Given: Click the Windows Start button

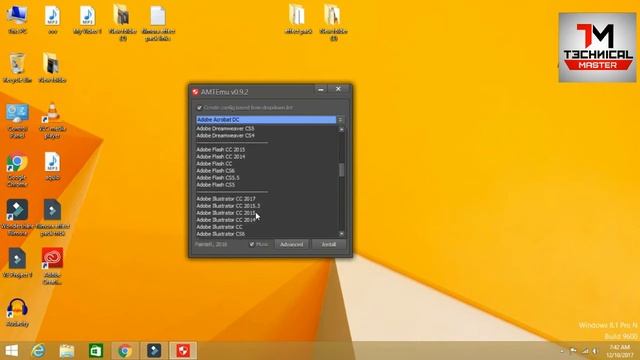Looking at the screenshot, I should tap(11, 351).
